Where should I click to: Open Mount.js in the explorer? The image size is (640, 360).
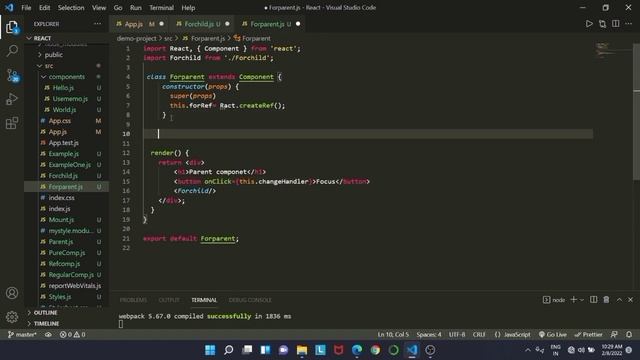coord(67,220)
